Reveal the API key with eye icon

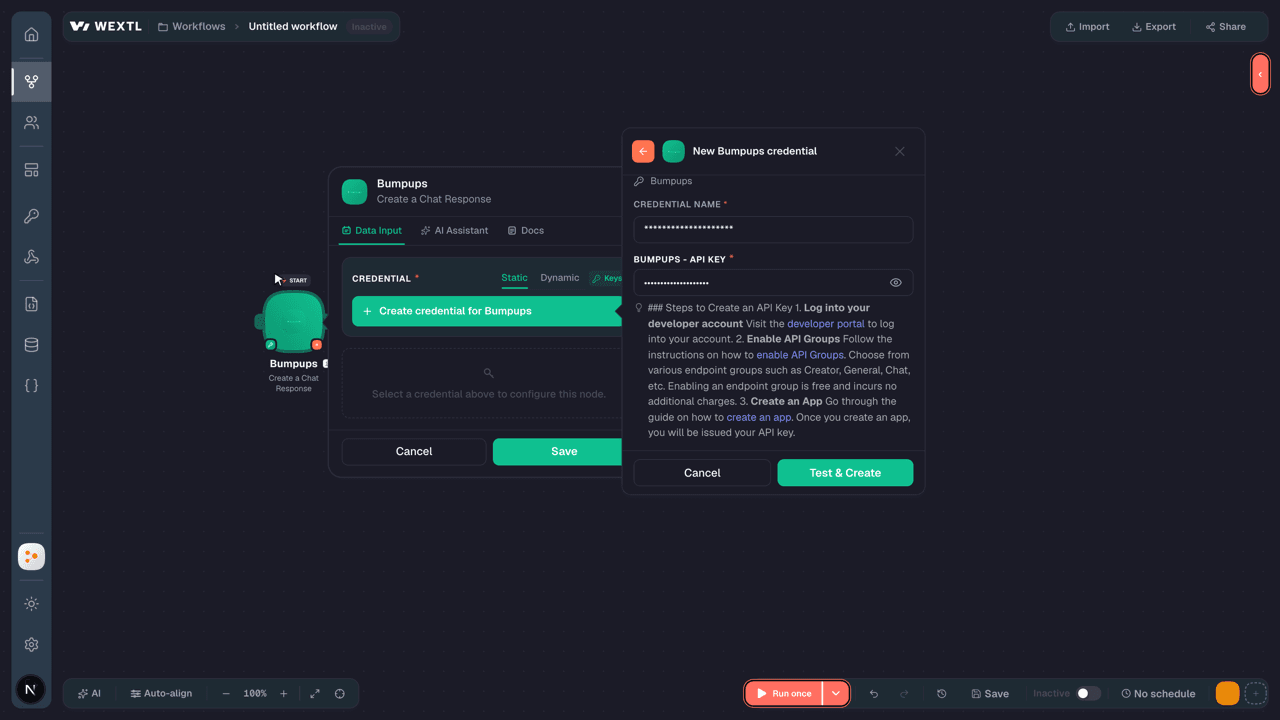(x=895, y=283)
